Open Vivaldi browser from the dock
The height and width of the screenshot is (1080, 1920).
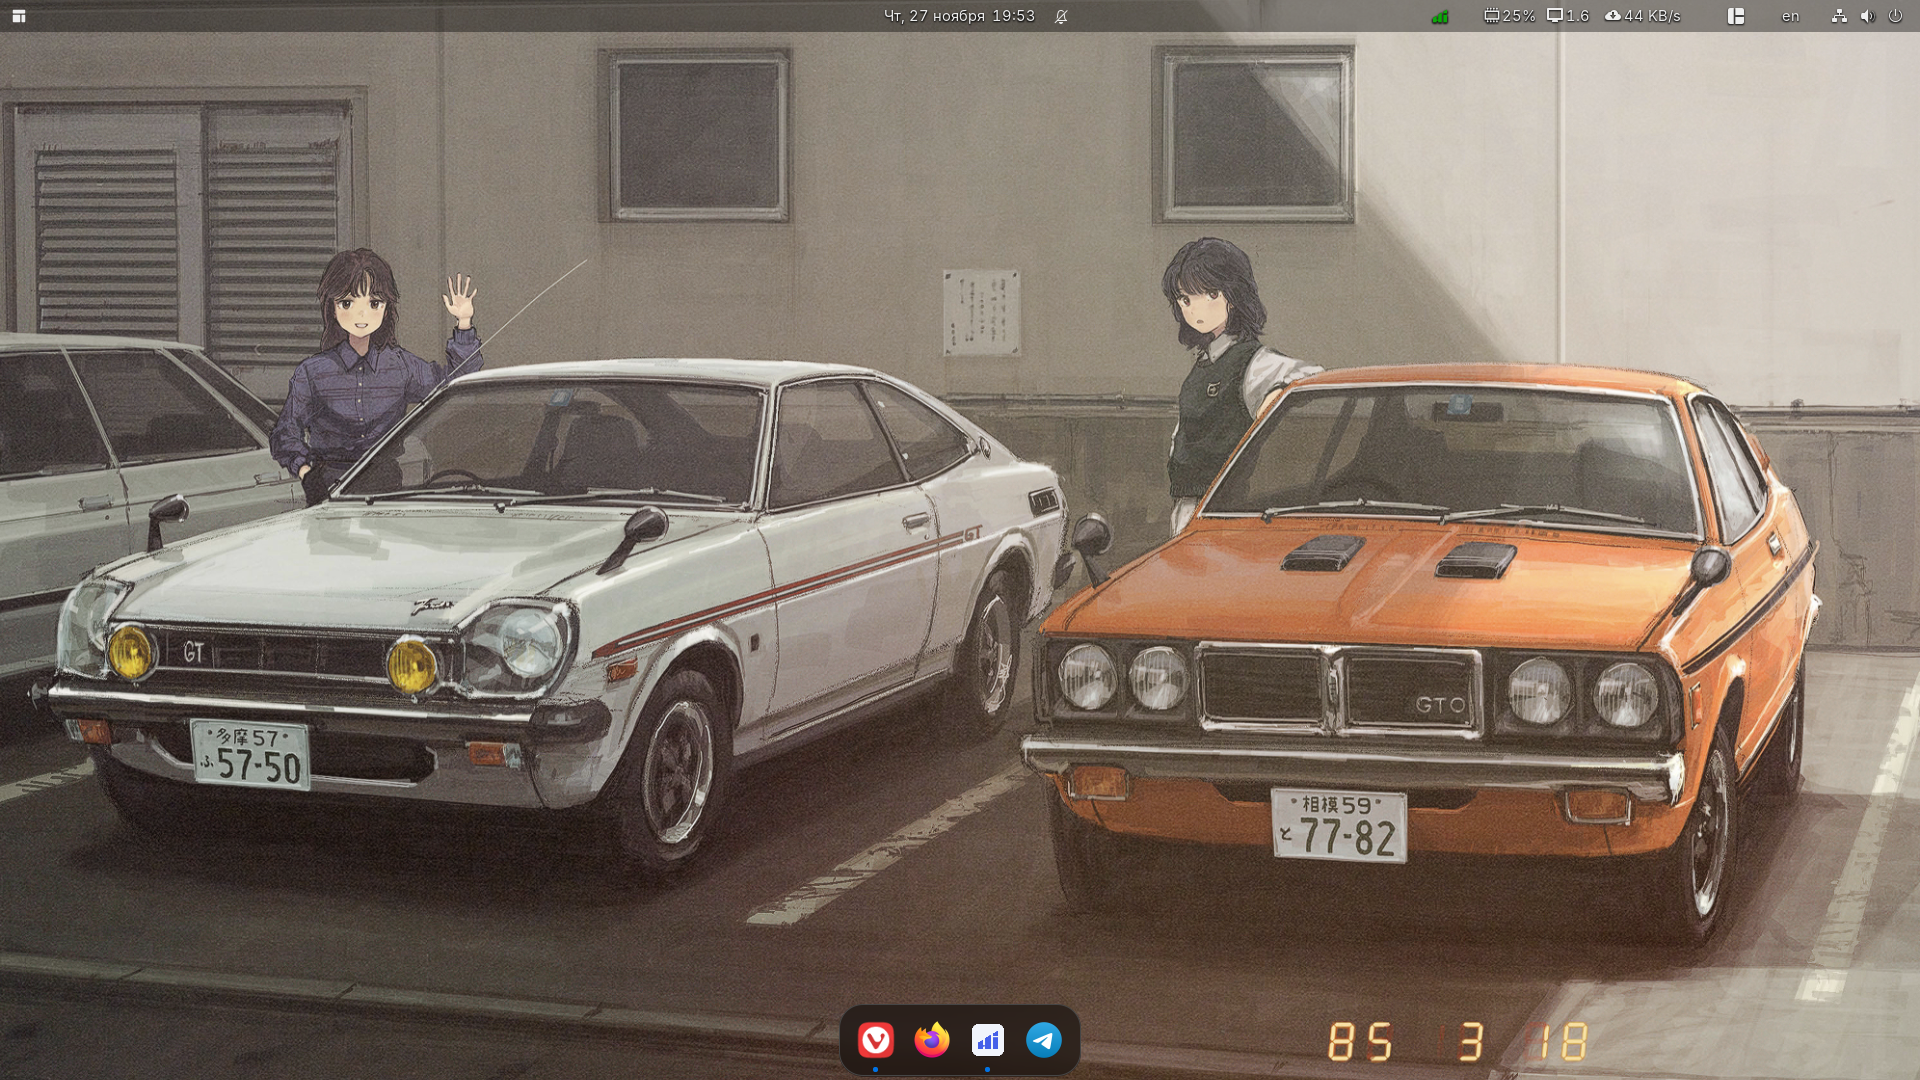point(876,1040)
